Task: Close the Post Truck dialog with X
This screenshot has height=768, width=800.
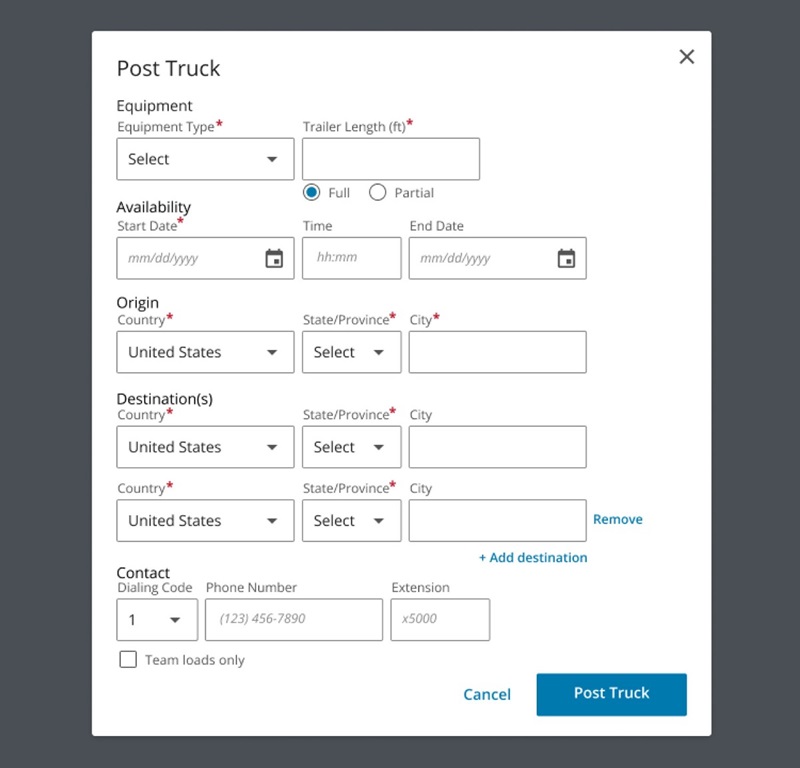Action: (686, 57)
